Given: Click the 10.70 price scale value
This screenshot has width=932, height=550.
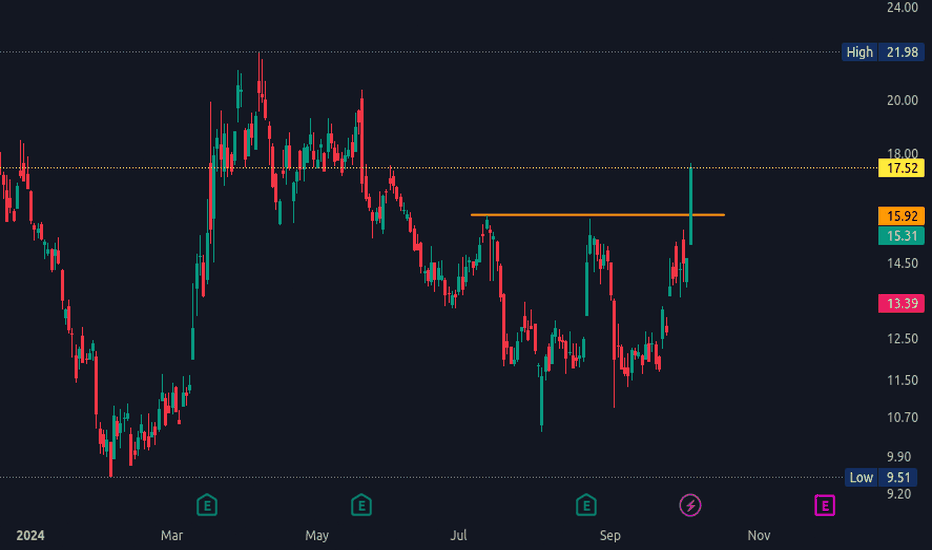Looking at the screenshot, I should coord(902,417).
